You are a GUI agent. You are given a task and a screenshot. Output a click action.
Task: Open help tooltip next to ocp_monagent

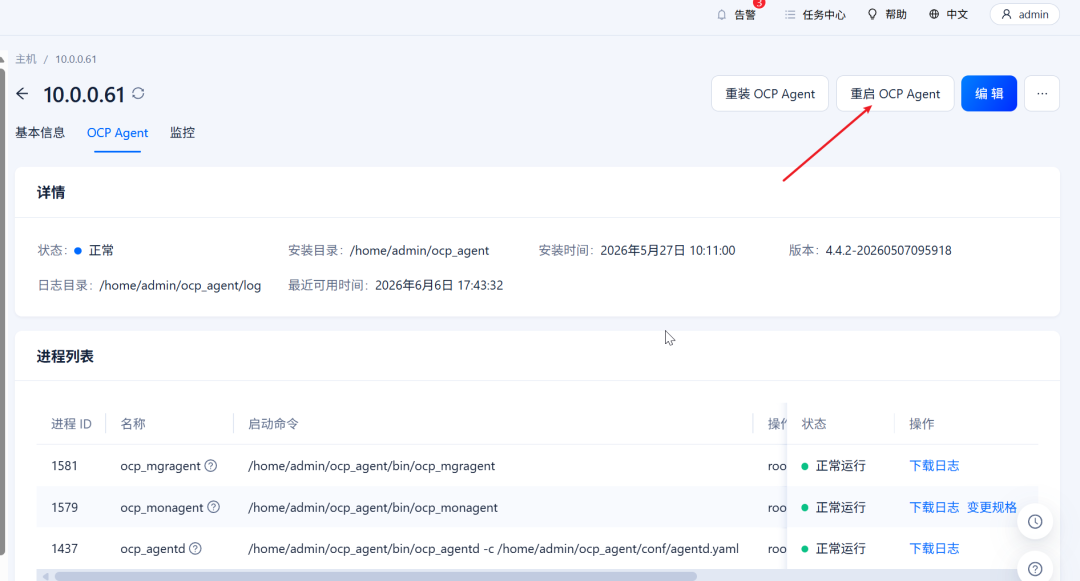point(214,507)
